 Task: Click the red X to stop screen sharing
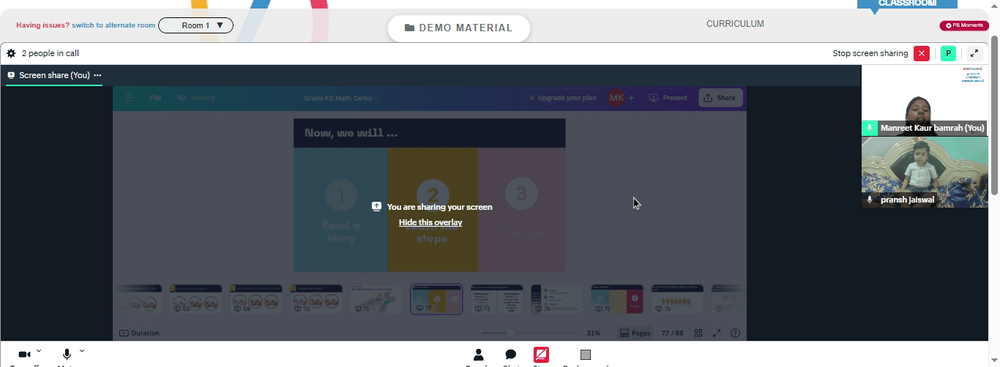pyautogui.click(x=922, y=54)
